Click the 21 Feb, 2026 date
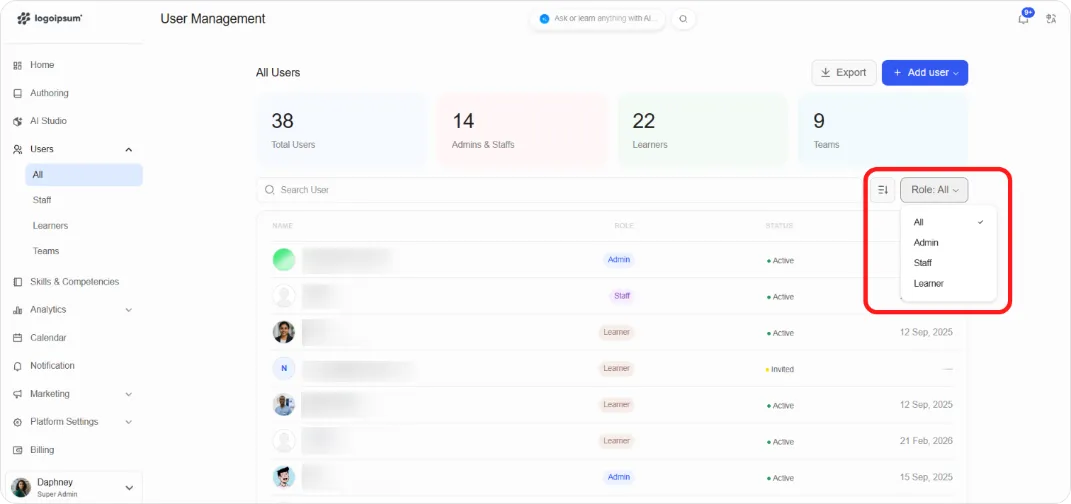Screen dimensions: 1071x504 [926, 441]
